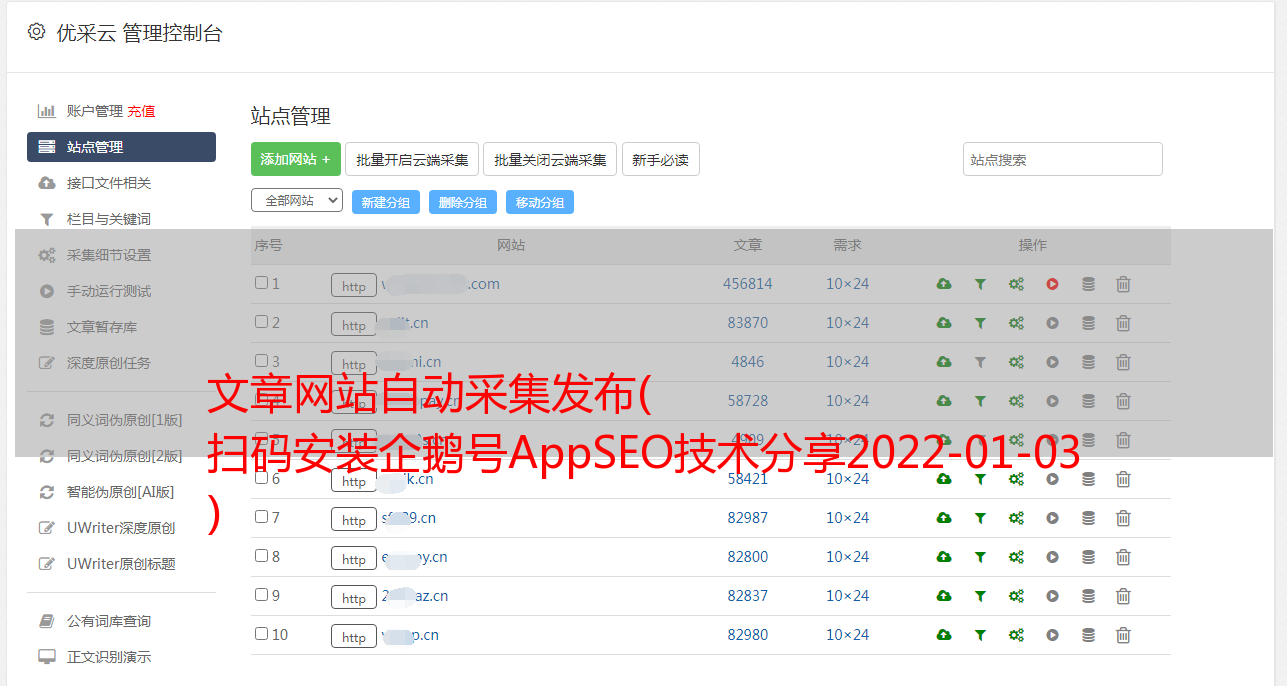Go to 接口文件相关 in sidebar

tap(108, 183)
